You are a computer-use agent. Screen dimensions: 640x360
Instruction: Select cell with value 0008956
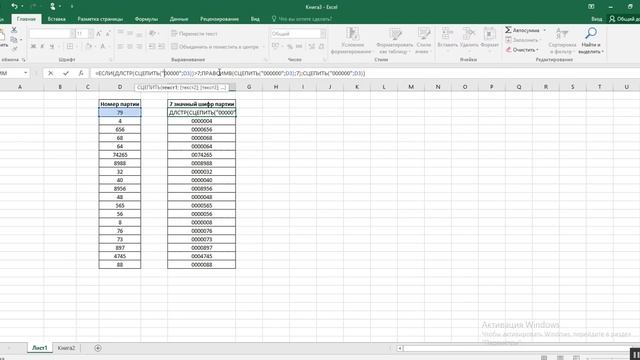[201, 189]
